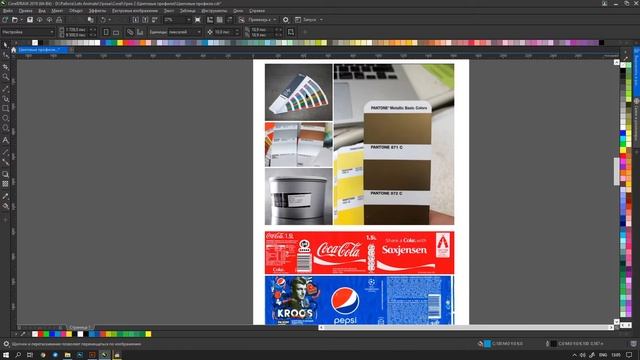
Task: Click the full-screen preview icon
Action: [198, 20]
